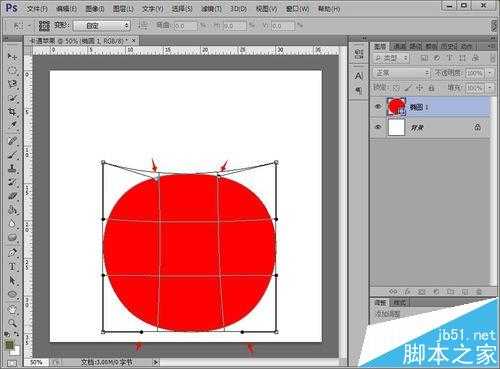Expand the collapsed panel dock
The height and width of the screenshot is (369, 500).
coord(363,39)
